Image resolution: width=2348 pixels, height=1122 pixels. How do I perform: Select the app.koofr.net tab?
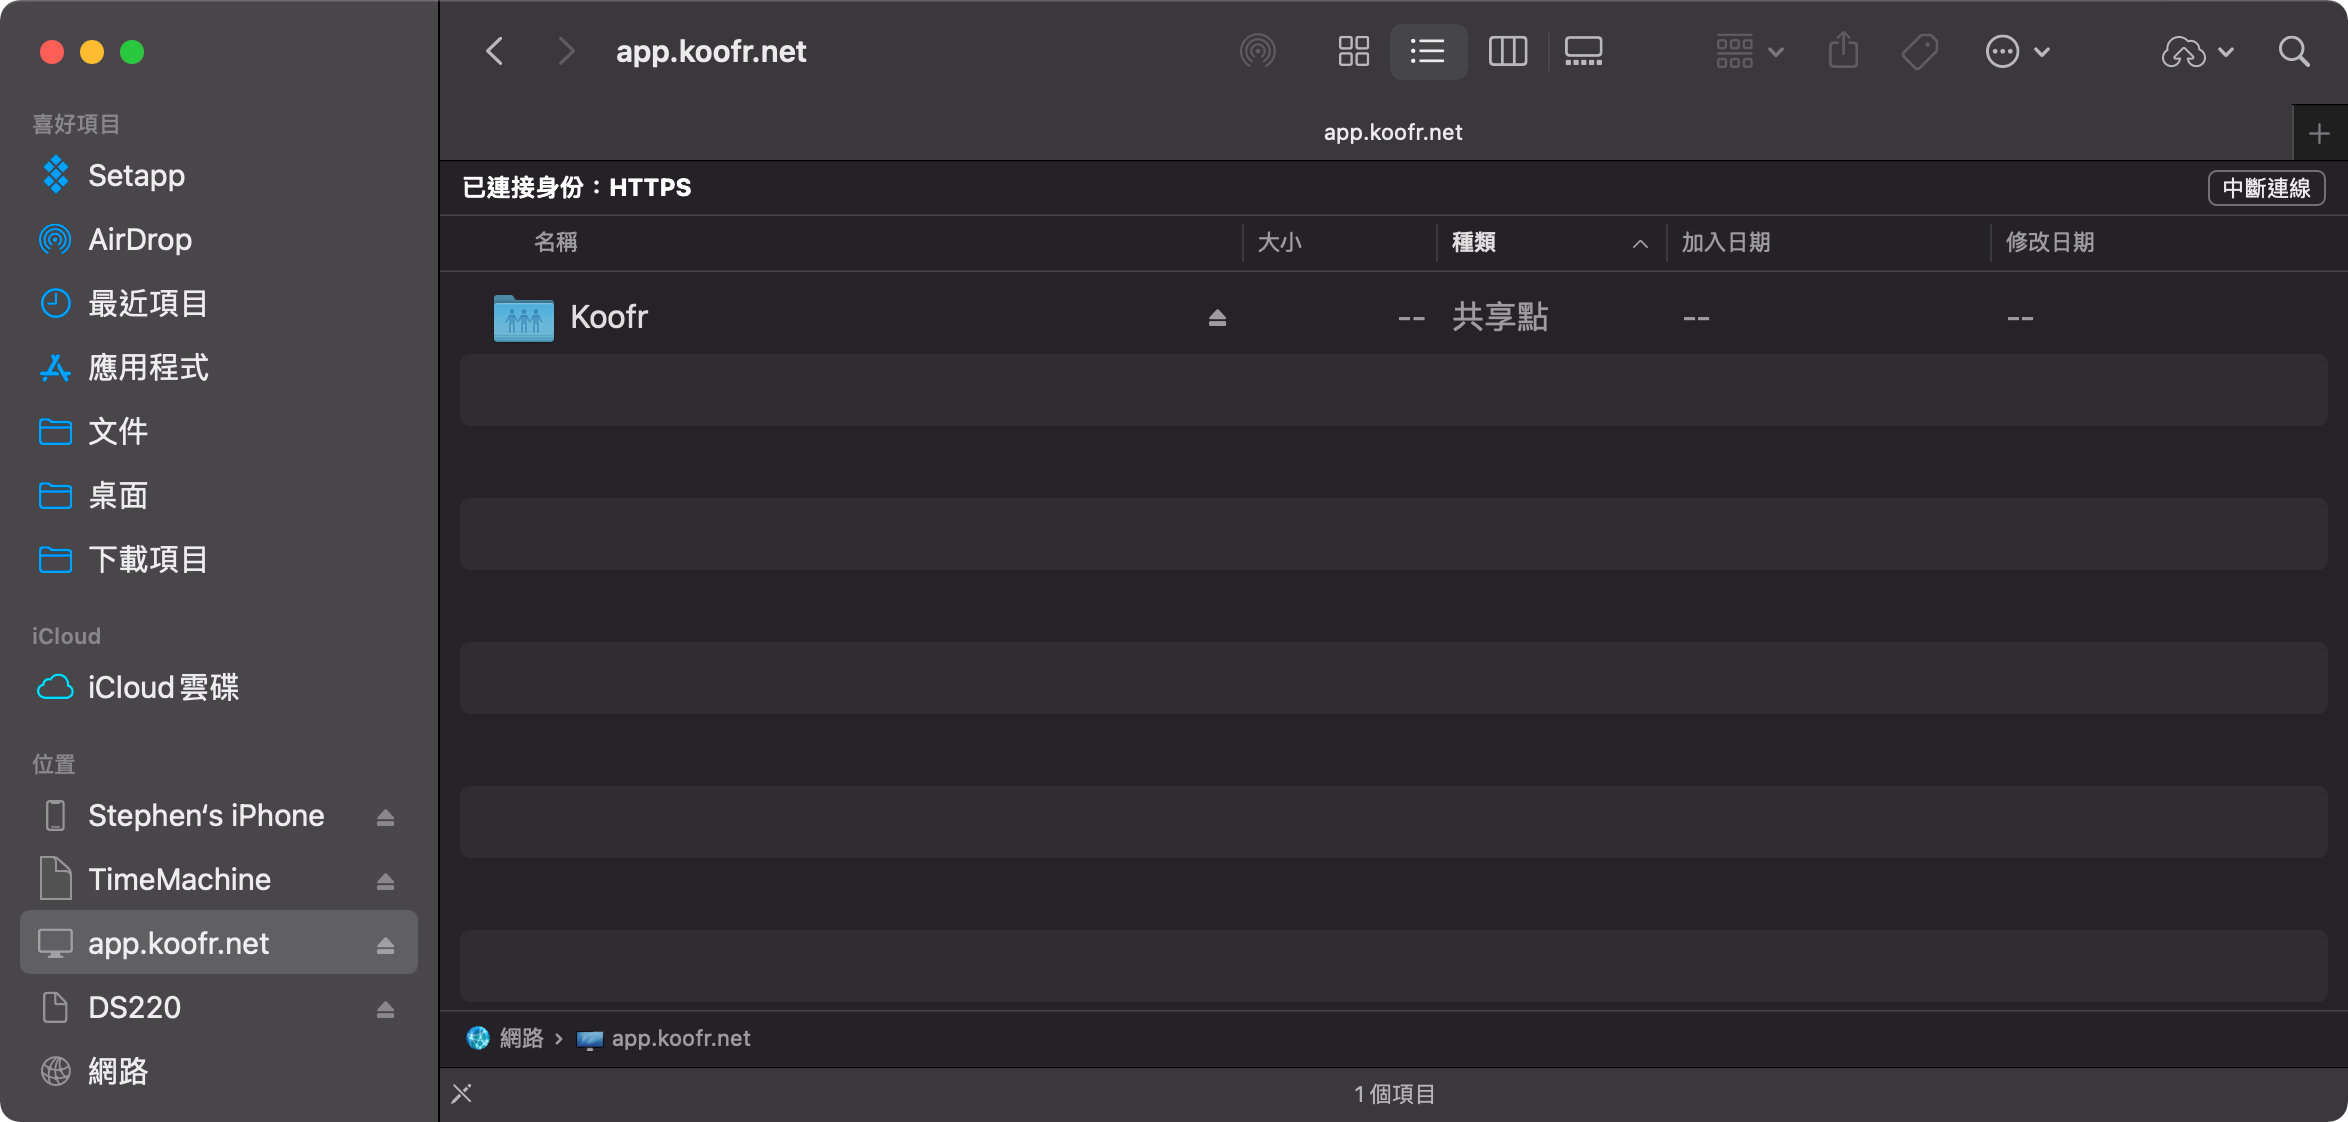(x=1393, y=132)
